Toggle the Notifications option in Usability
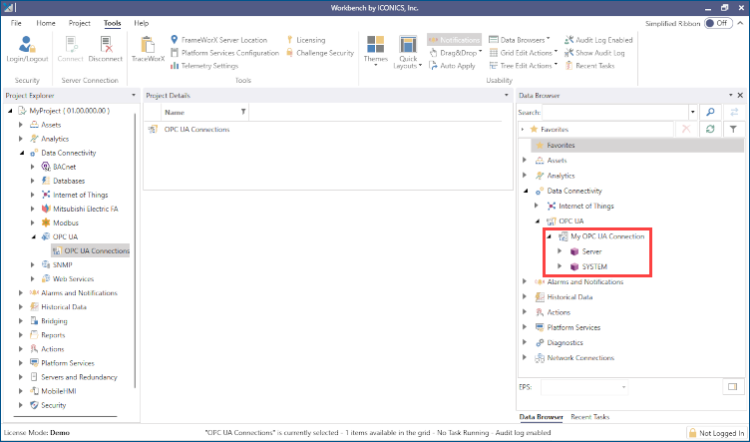The image size is (750, 442). [x=454, y=40]
